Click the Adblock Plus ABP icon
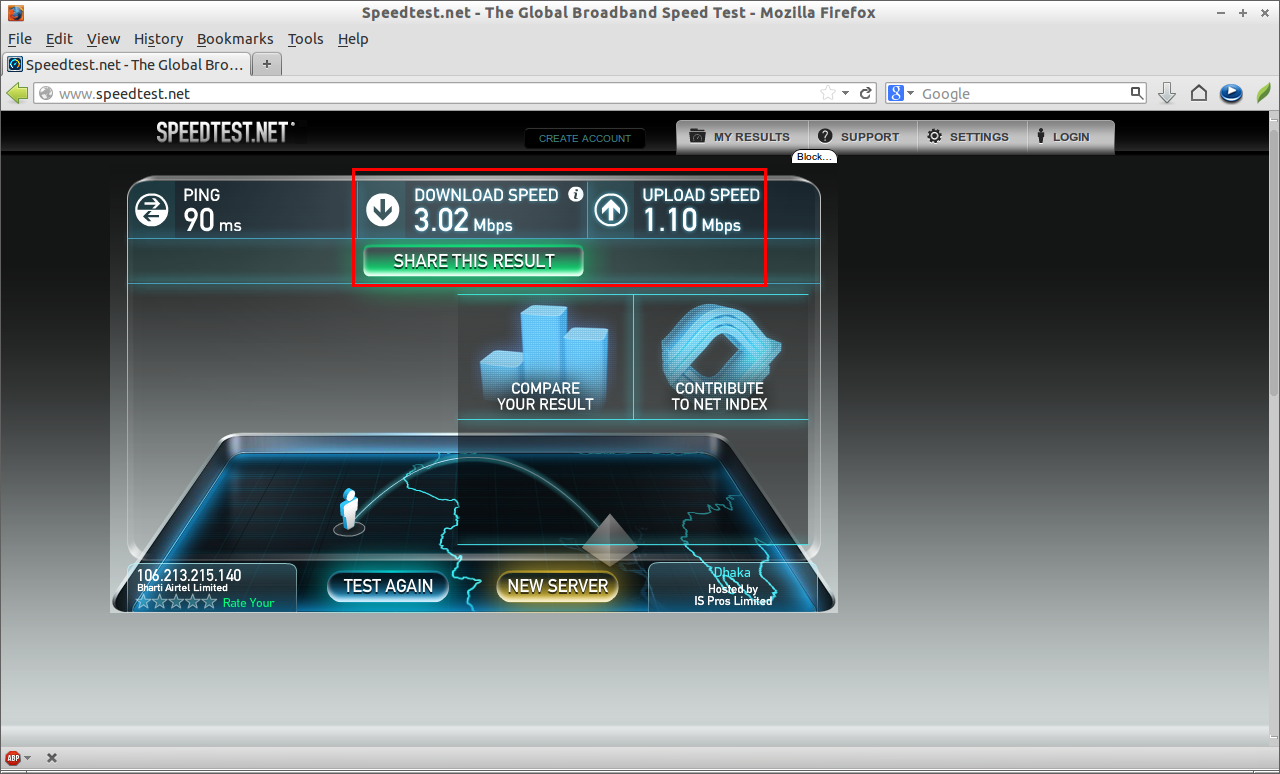This screenshot has height=774, width=1280. (x=13, y=758)
